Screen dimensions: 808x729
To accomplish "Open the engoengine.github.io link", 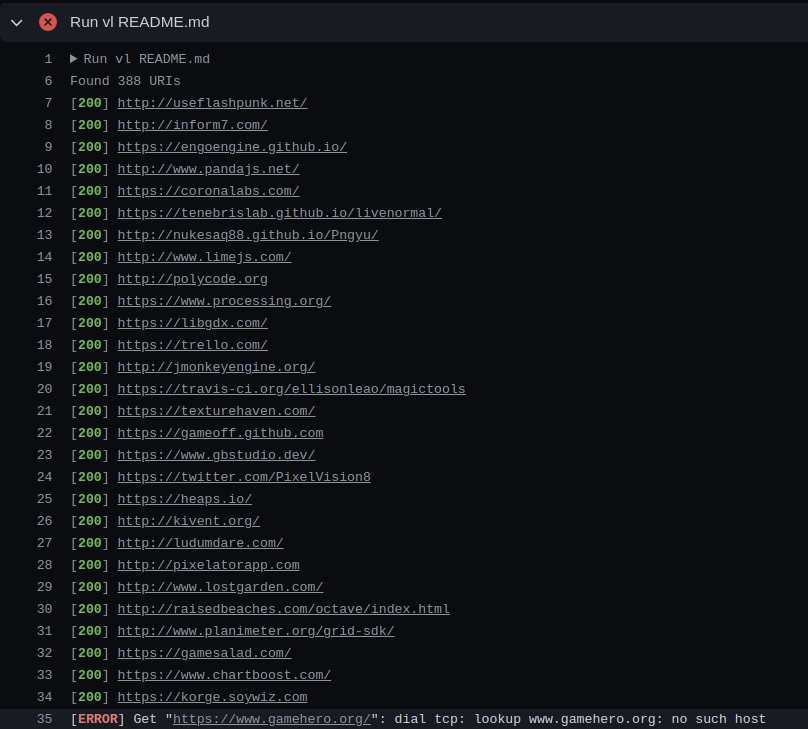I will click(232, 147).
